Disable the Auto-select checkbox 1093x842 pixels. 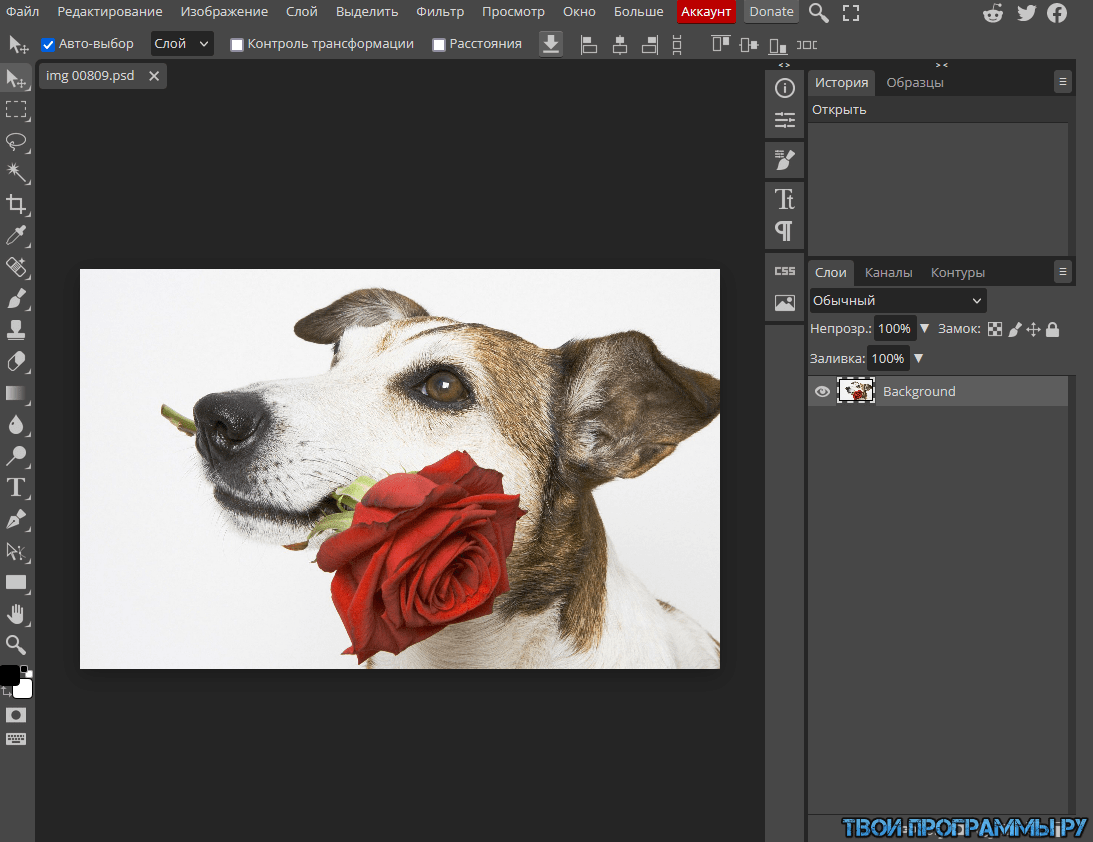(x=48, y=44)
